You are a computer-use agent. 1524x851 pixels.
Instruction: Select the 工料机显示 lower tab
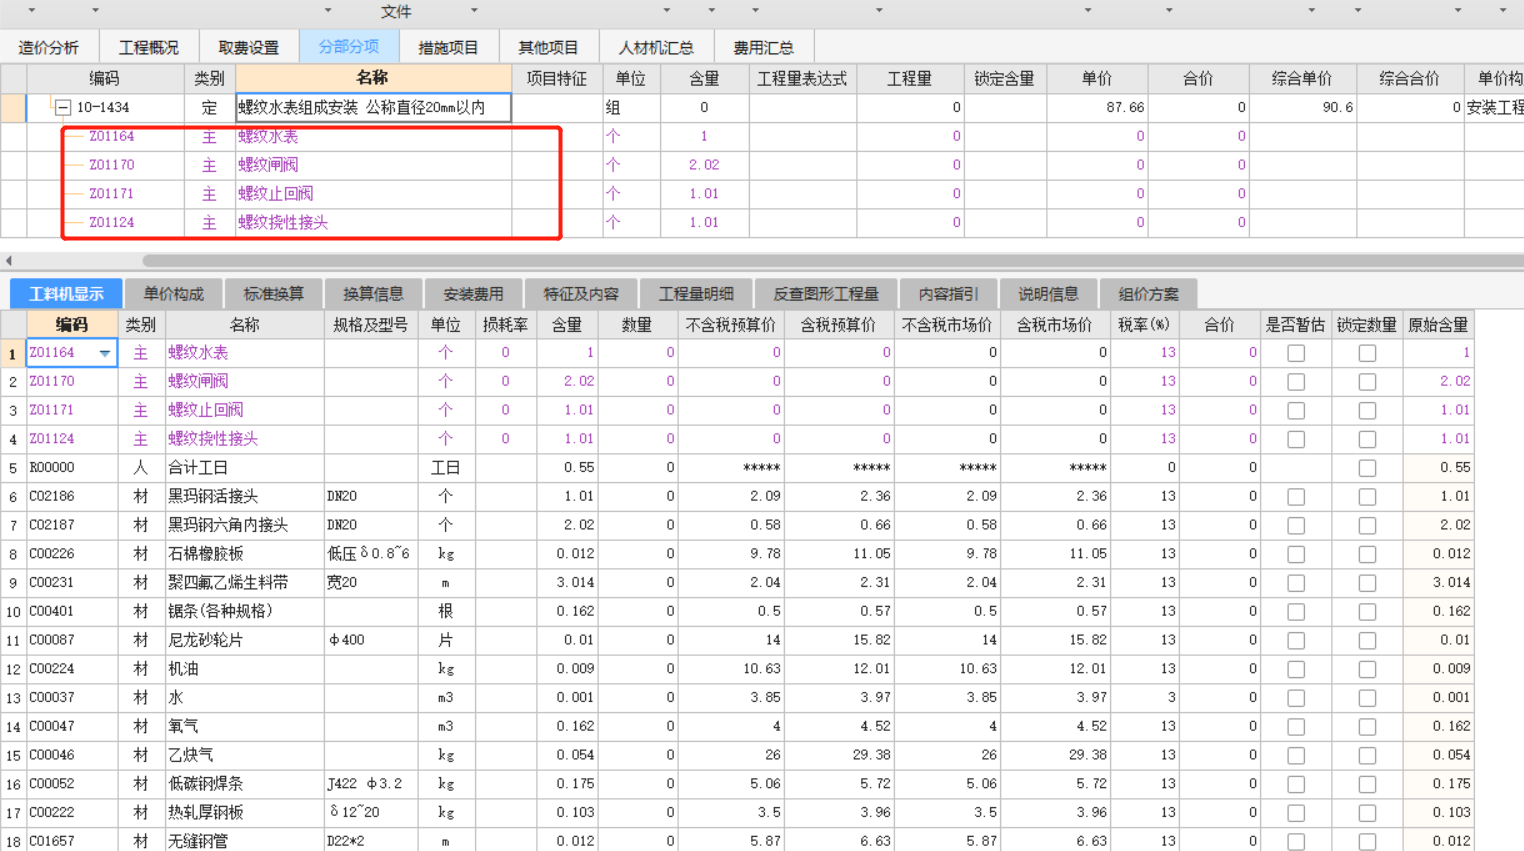click(x=66, y=294)
